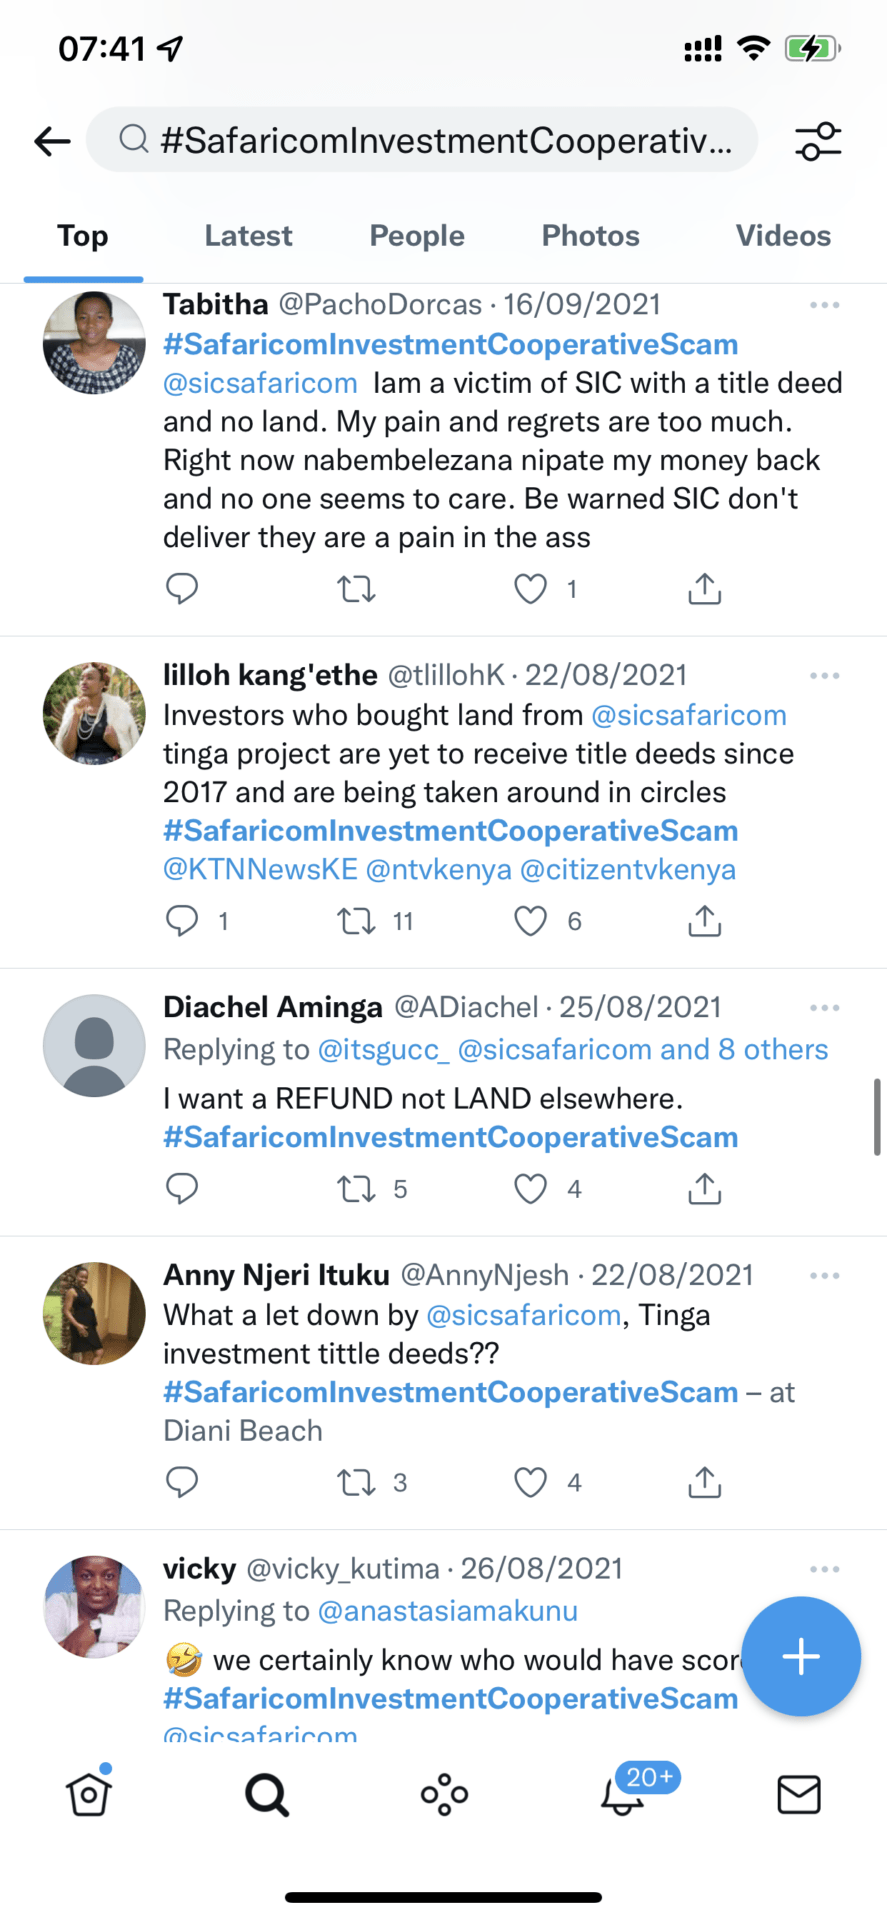
Task: Open the @KTNNewsKE mention link
Action: click(260, 870)
